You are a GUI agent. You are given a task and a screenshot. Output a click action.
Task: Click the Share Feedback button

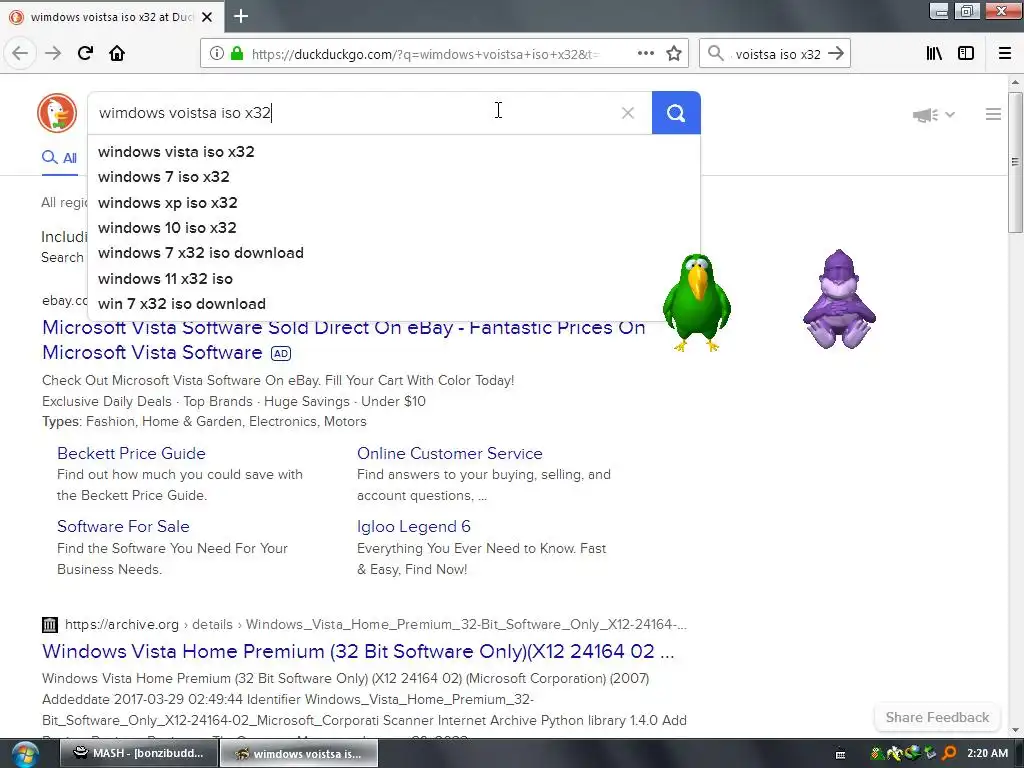coord(936,717)
